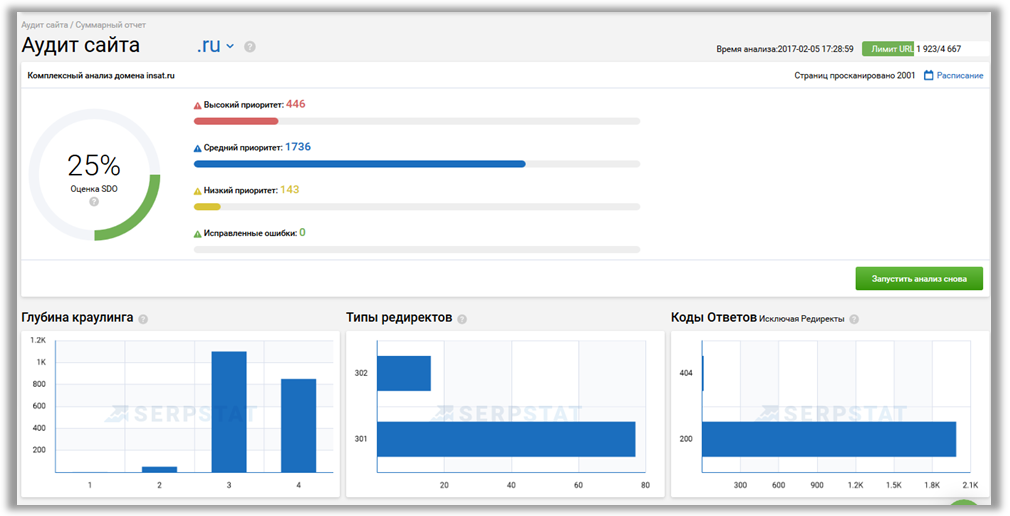The height and width of the screenshot is (516, 1010).
Task: Click the red high priority progress bar
Action: click(x=236, y=121)
